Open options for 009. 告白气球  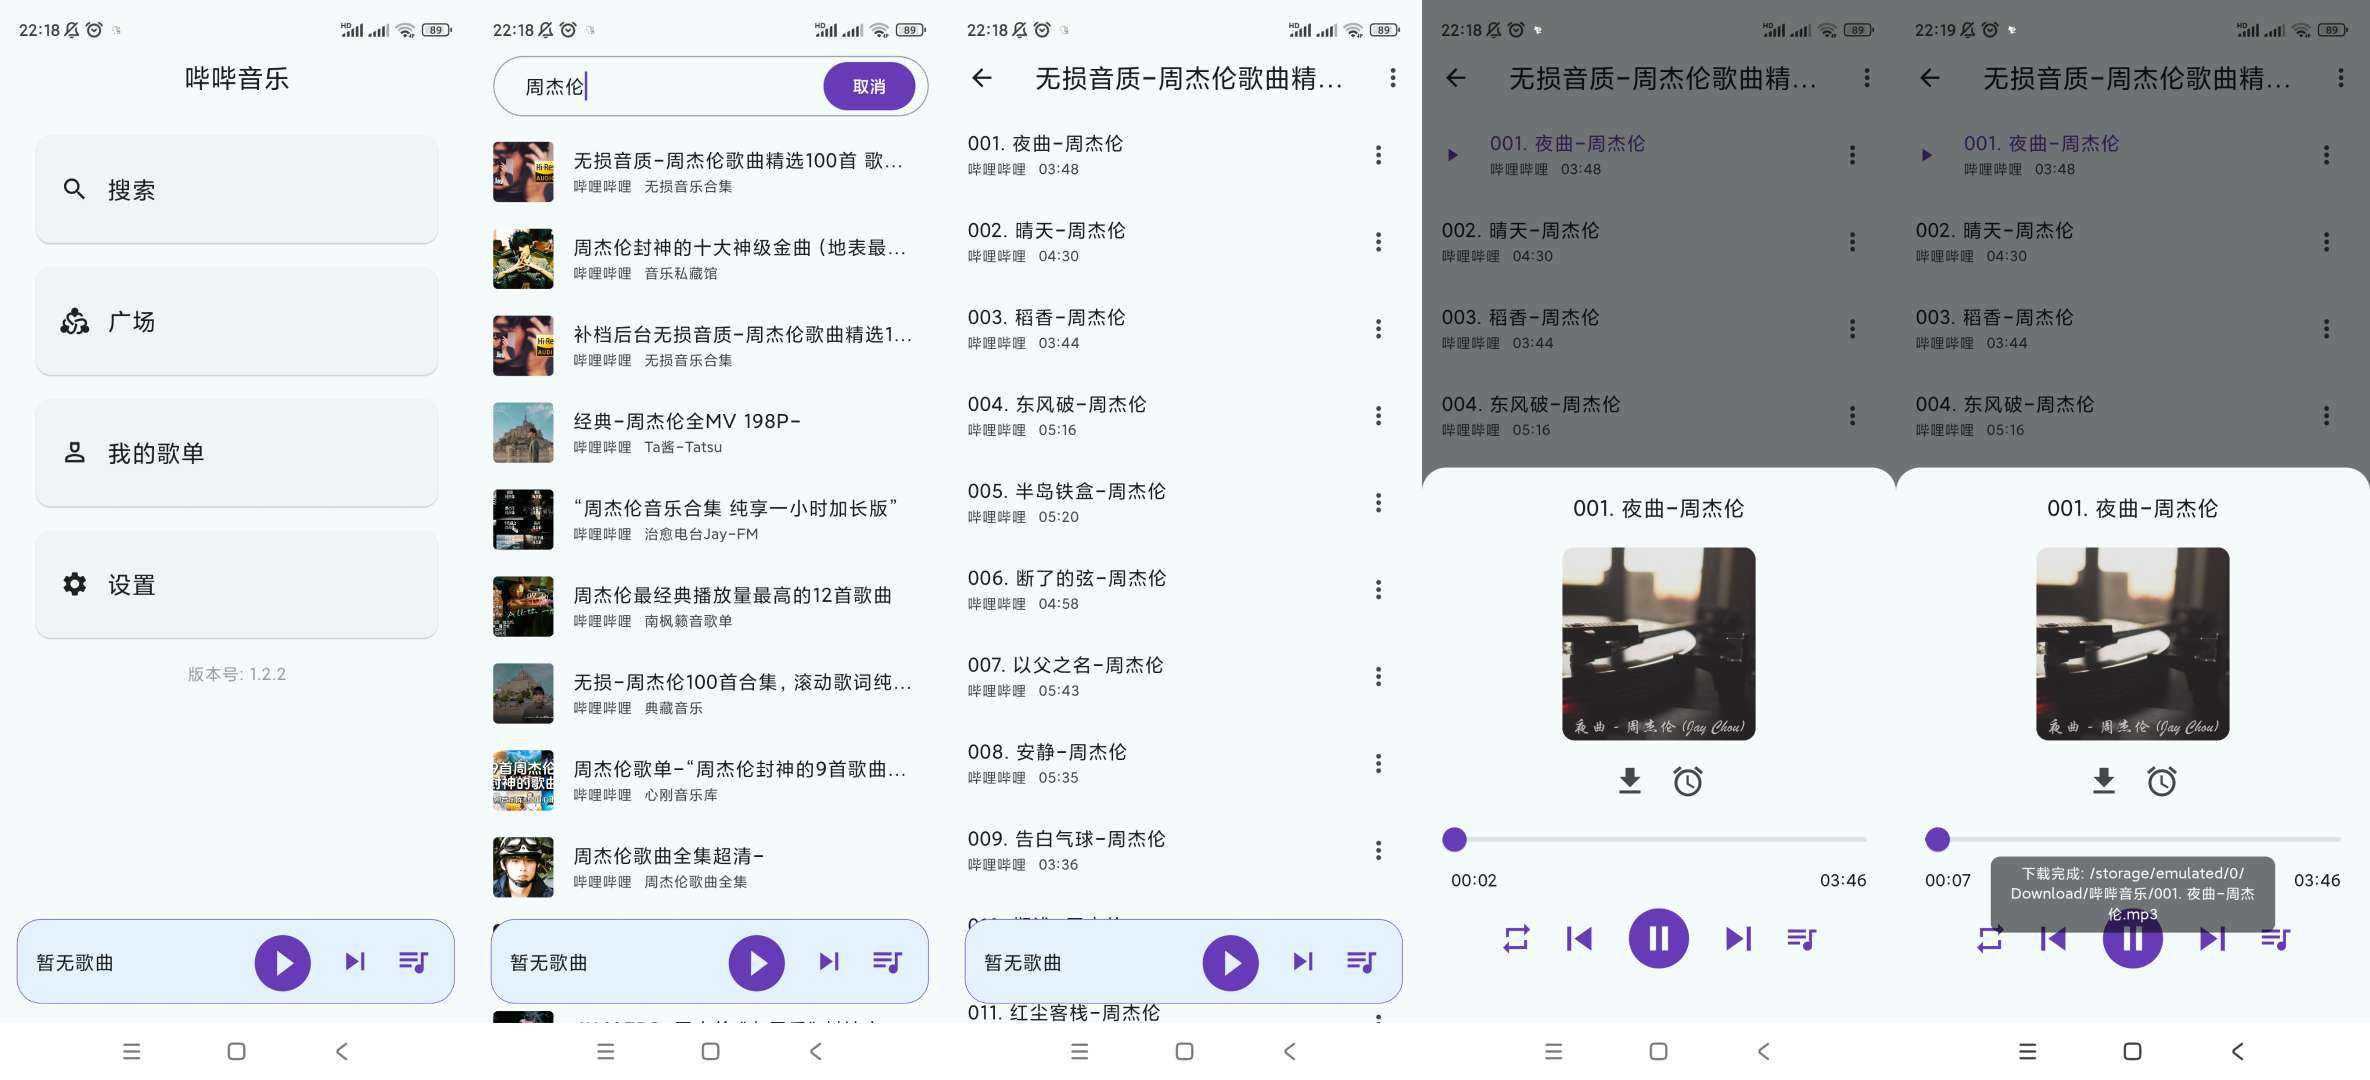point(1378,851)
